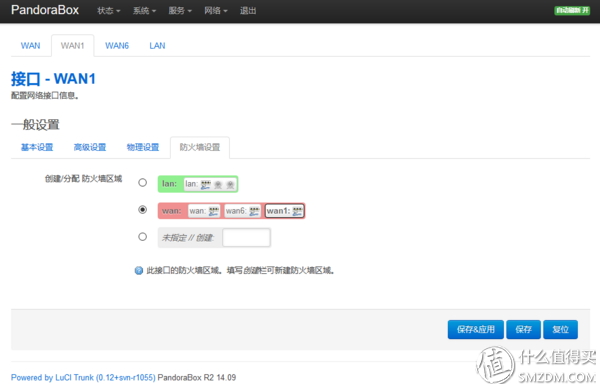This screenshot has height=389, width=600.
Task: Open the 基本设置 settings tab
Action: click(37, 147)
